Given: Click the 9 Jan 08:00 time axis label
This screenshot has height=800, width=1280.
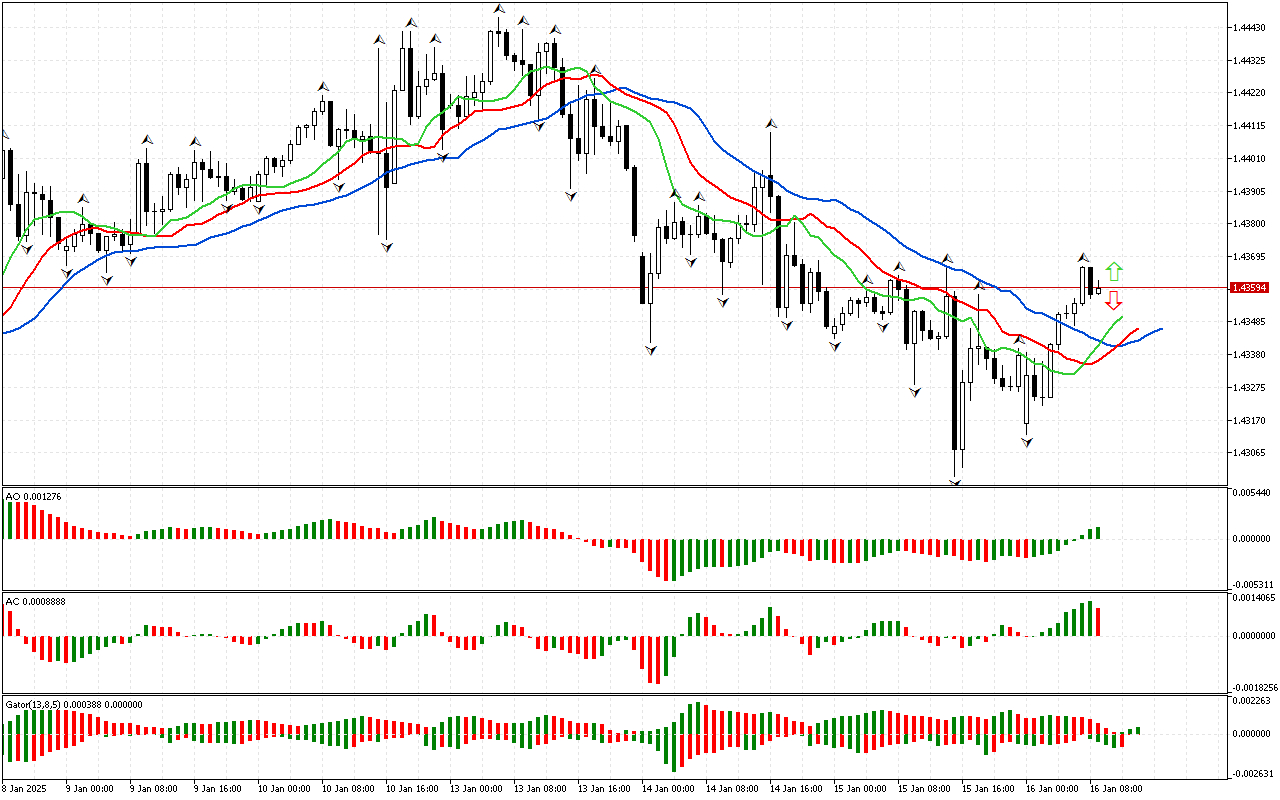Looking at the screenshot, I should 154,789.
